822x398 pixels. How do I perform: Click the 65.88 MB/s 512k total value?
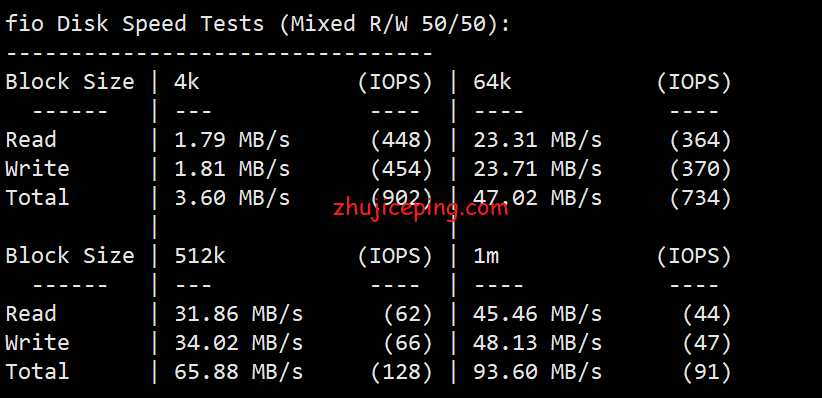pyautogui.click(x=239, y=372)
